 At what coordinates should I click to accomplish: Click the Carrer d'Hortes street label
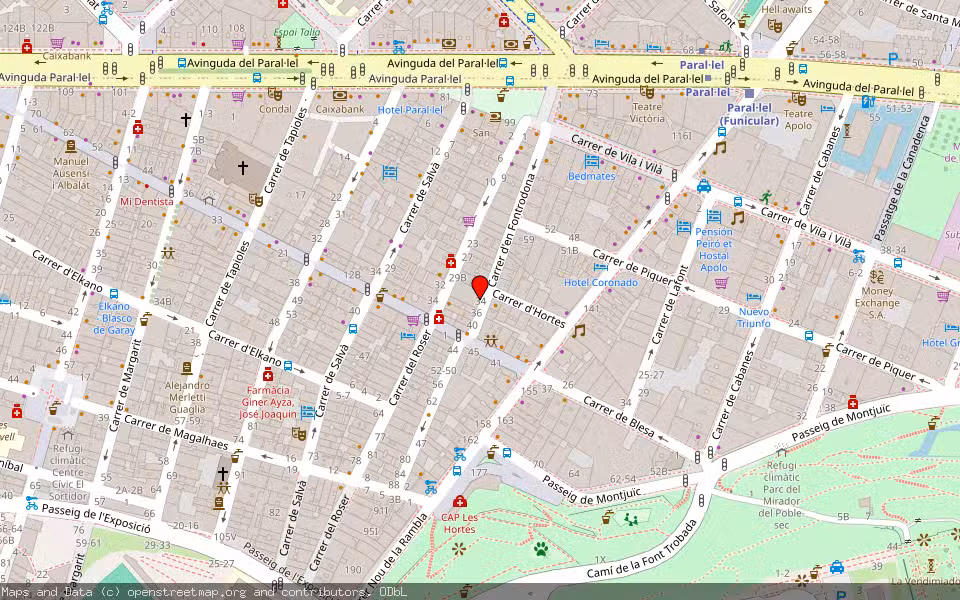pyautogui.click(x=528, y=309)
